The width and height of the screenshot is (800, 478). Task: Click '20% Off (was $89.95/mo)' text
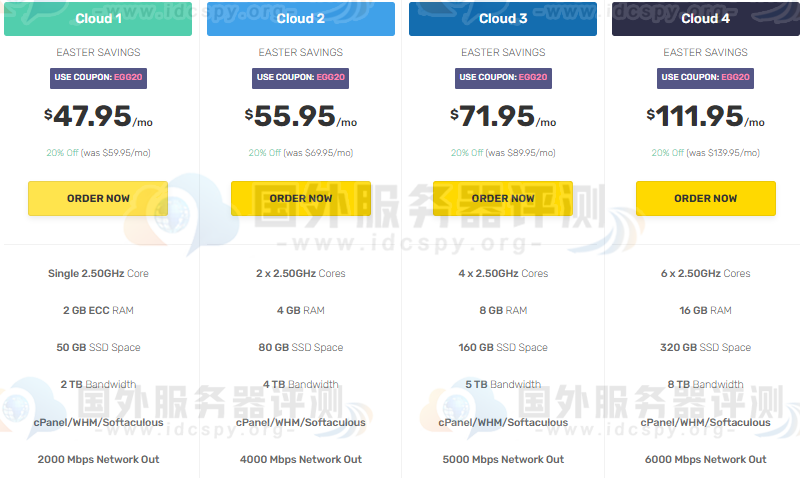(x=503, y=153)
